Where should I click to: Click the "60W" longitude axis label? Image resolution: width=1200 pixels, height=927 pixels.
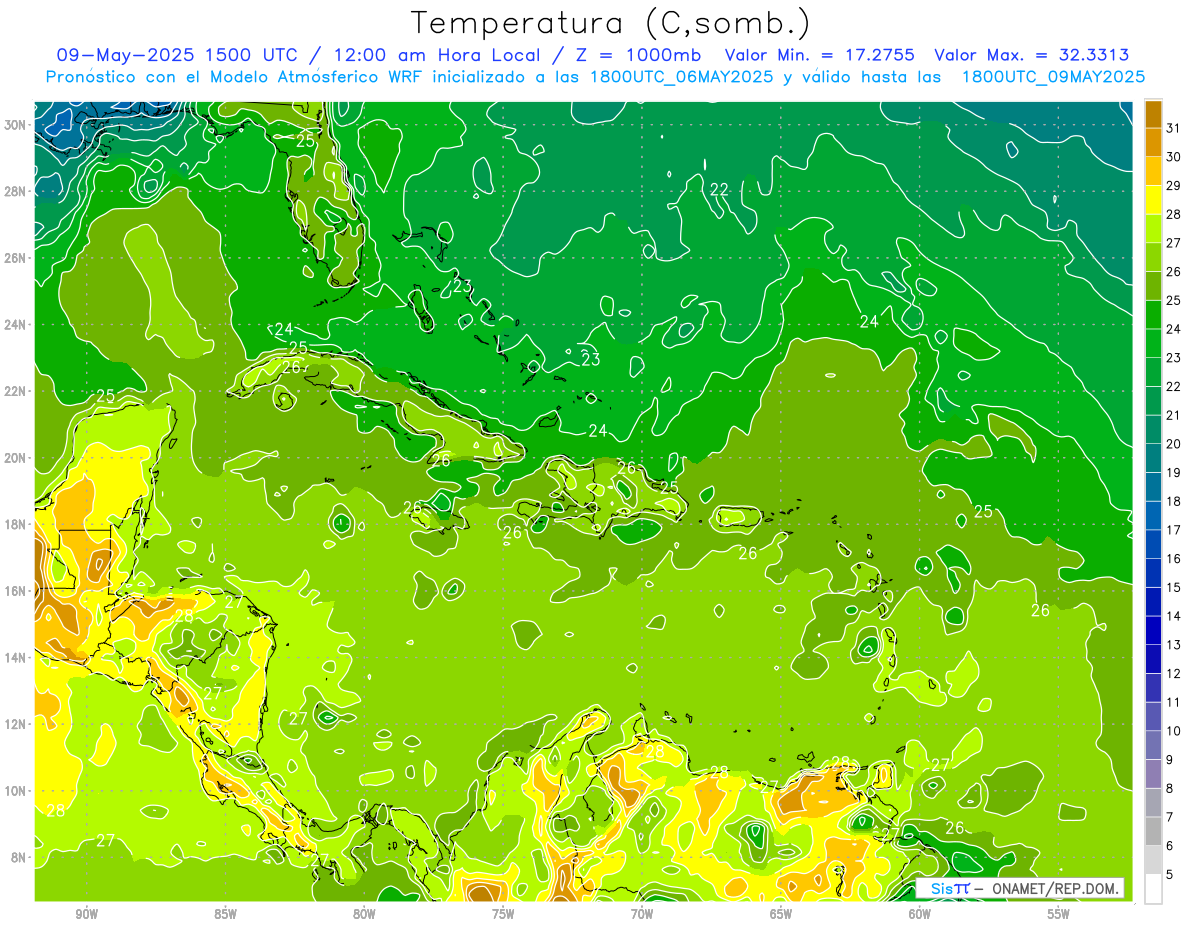coord(920,914)
